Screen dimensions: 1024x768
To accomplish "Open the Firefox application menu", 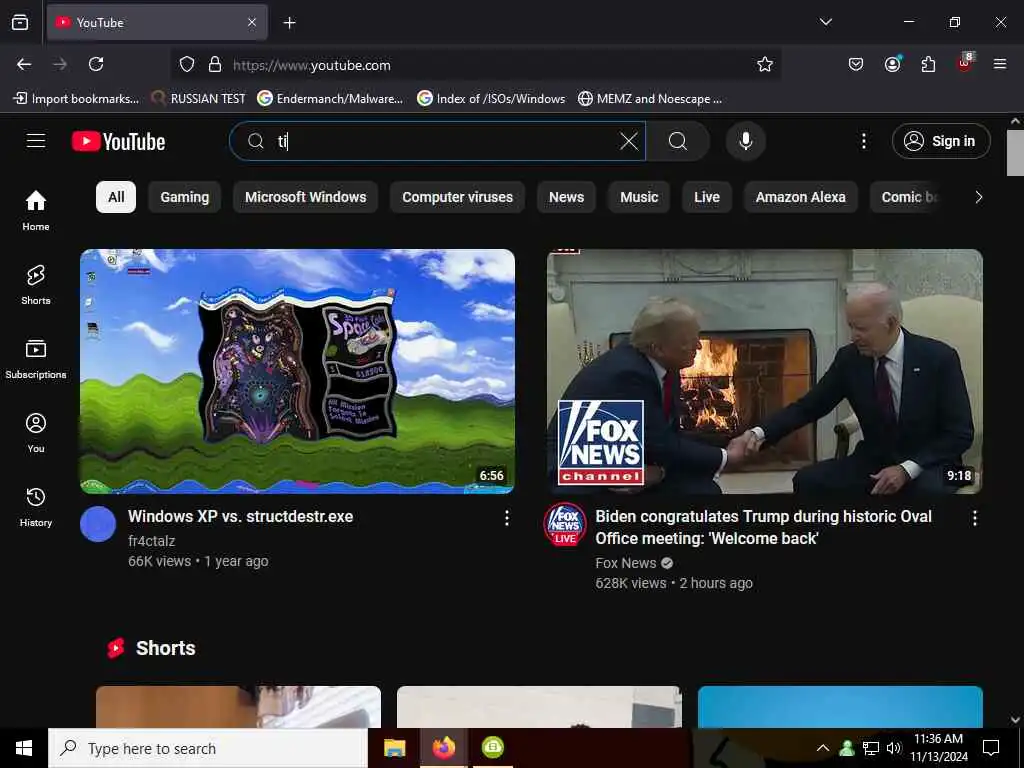I will point(1000,64).
